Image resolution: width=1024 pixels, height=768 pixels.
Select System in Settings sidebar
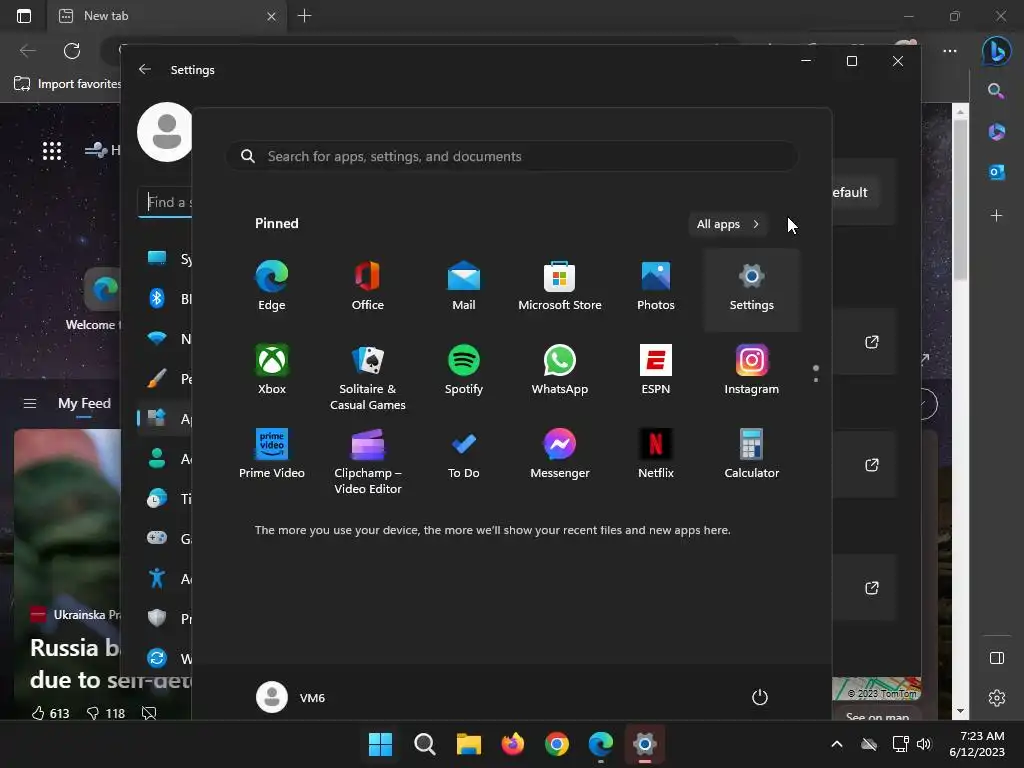165,259
